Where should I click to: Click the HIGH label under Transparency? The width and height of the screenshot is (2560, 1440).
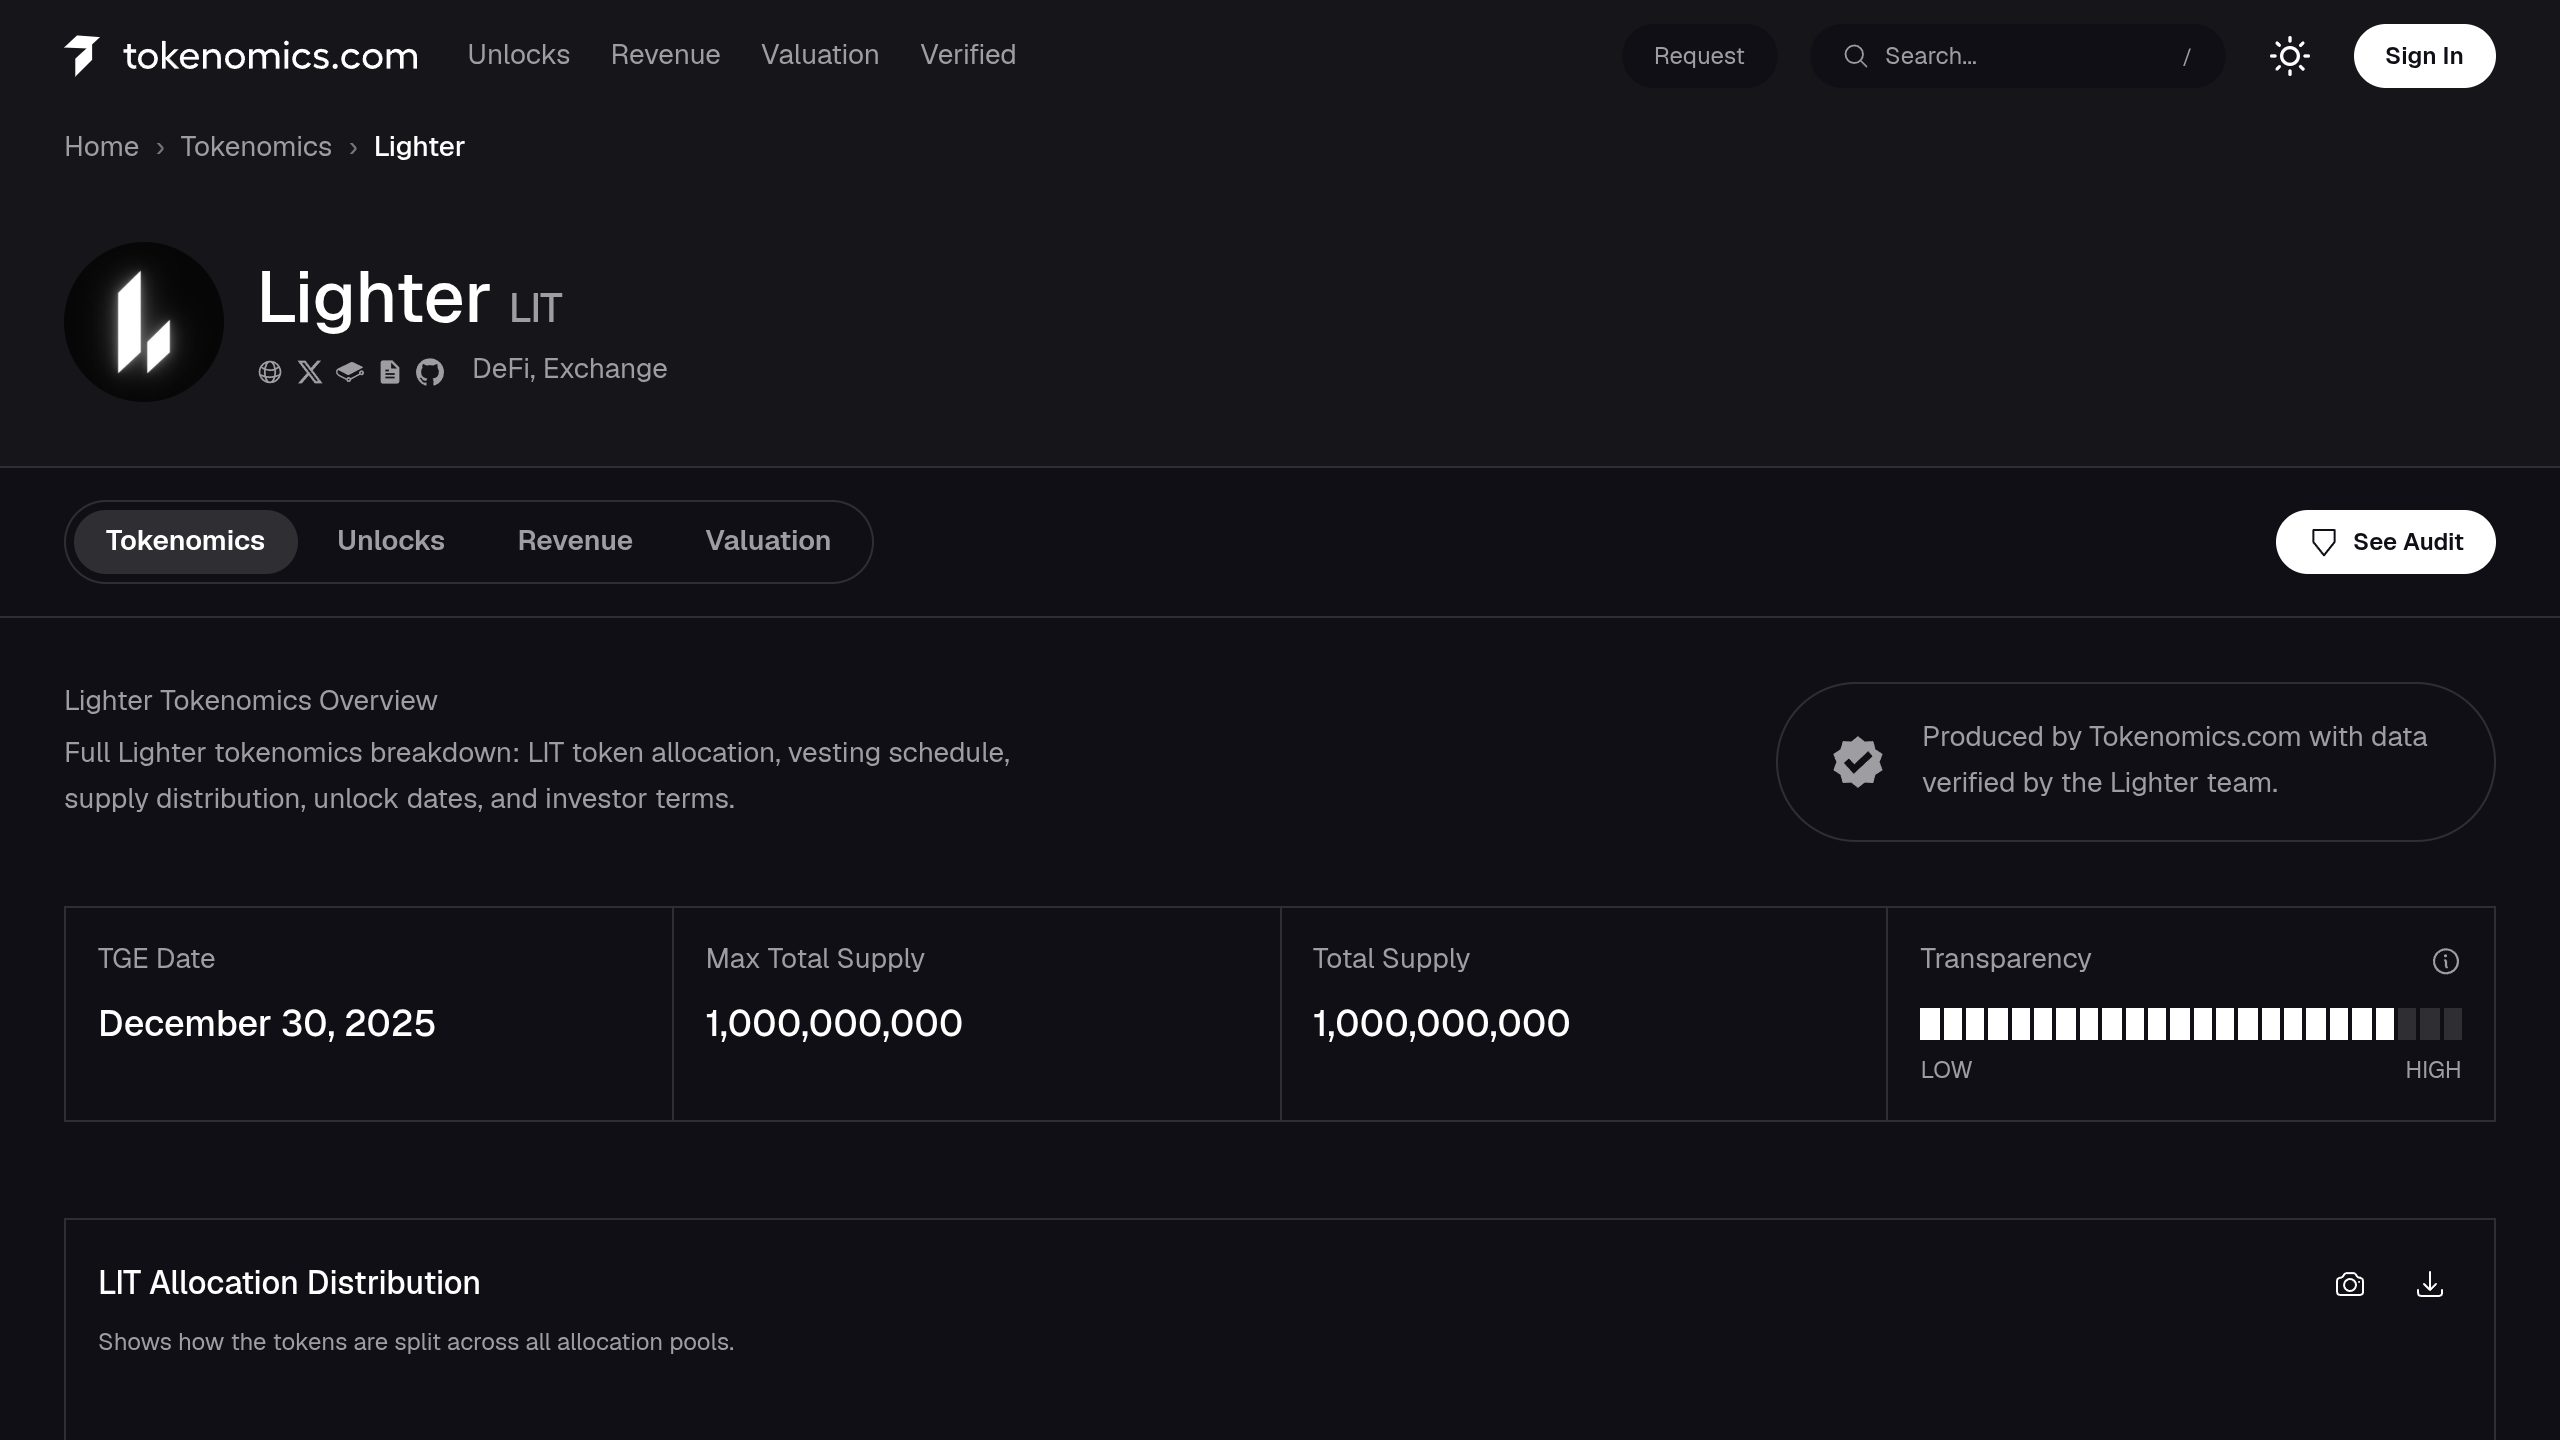click(2433, 1070)
